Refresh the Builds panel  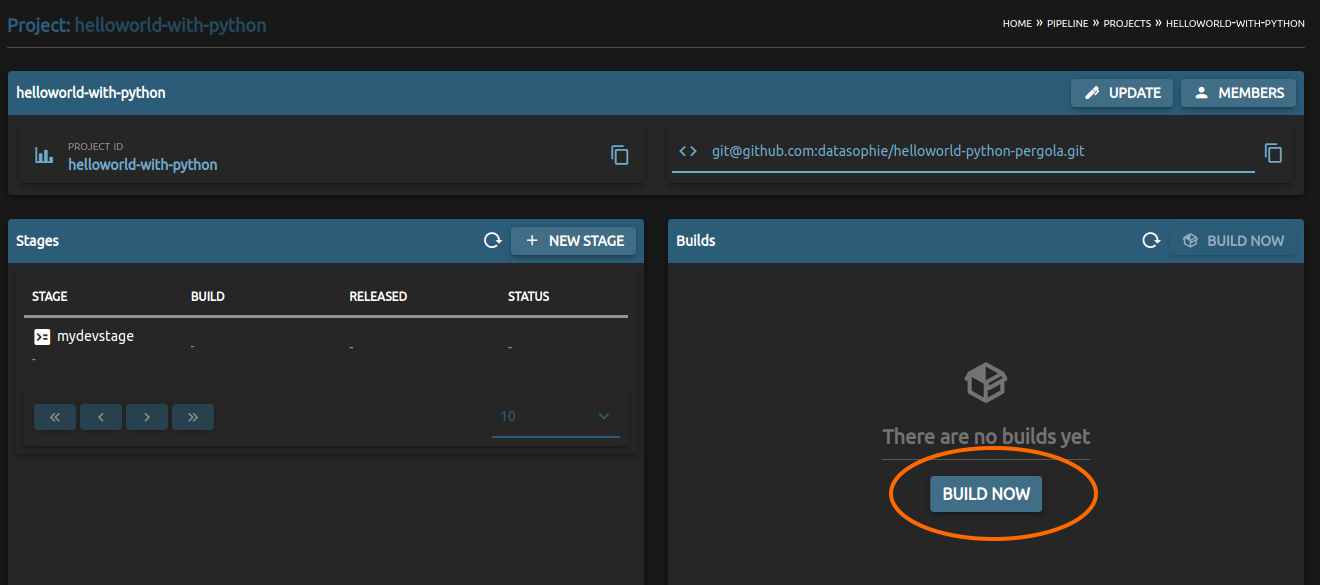click(x=1152, y=241)
